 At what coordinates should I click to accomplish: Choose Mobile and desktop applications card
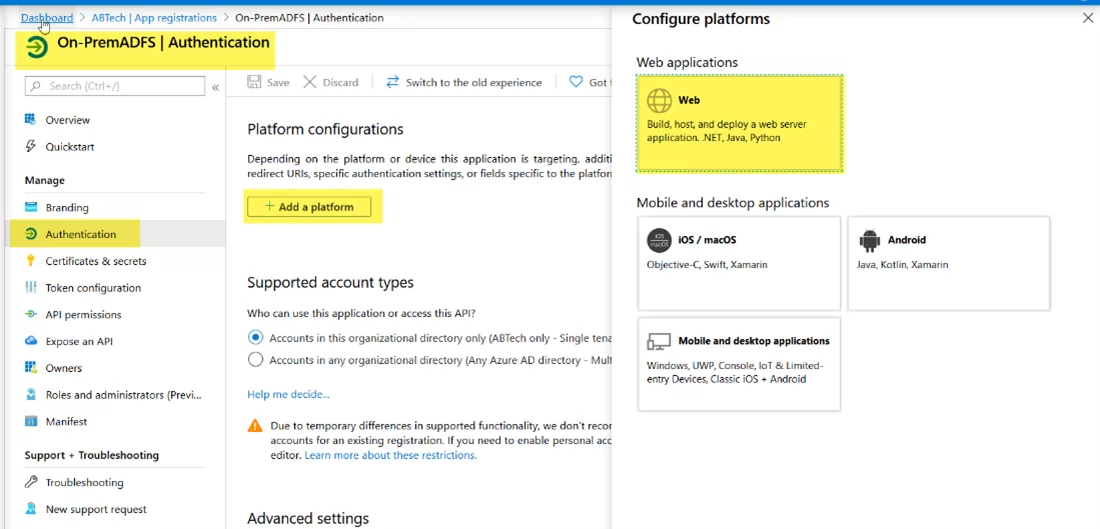739,364
